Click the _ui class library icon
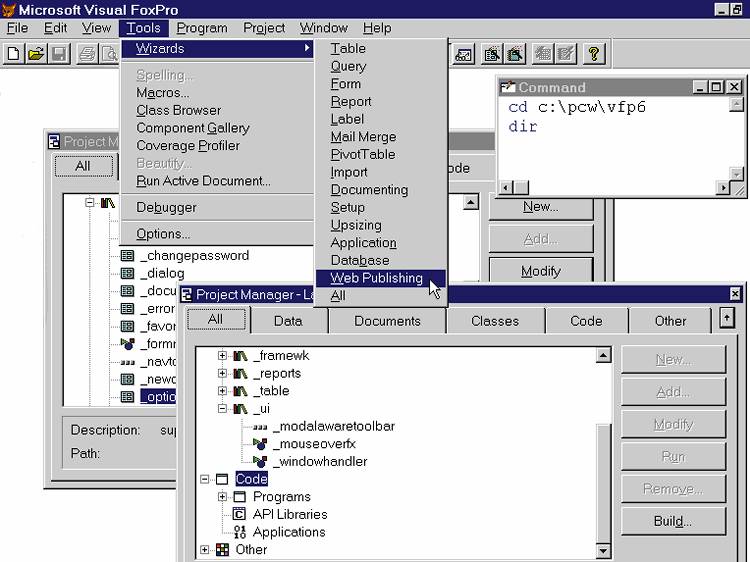750x562 pixels. (240, 409)
